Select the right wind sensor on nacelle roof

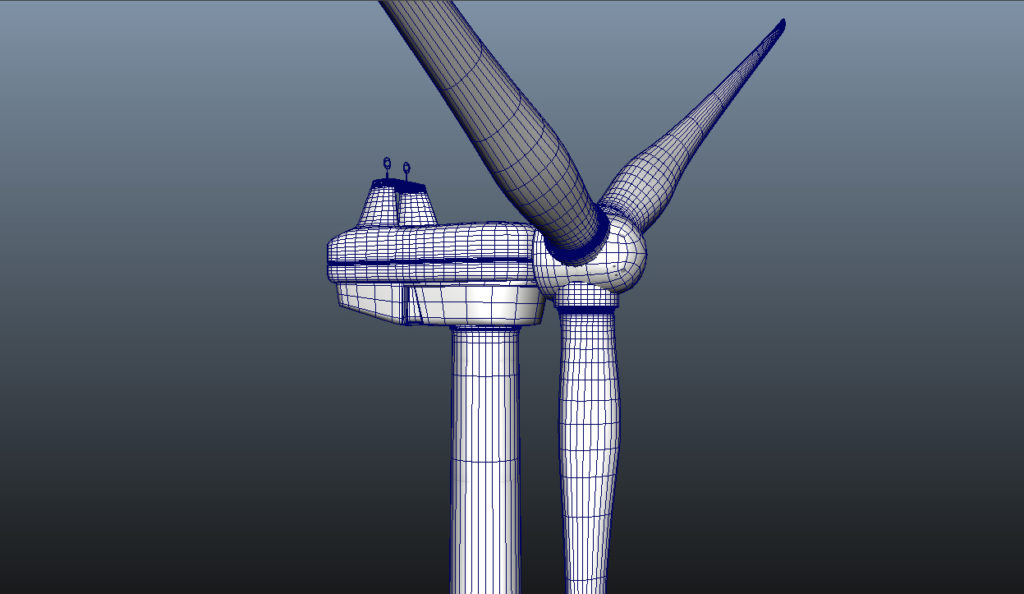click(406, 172)
